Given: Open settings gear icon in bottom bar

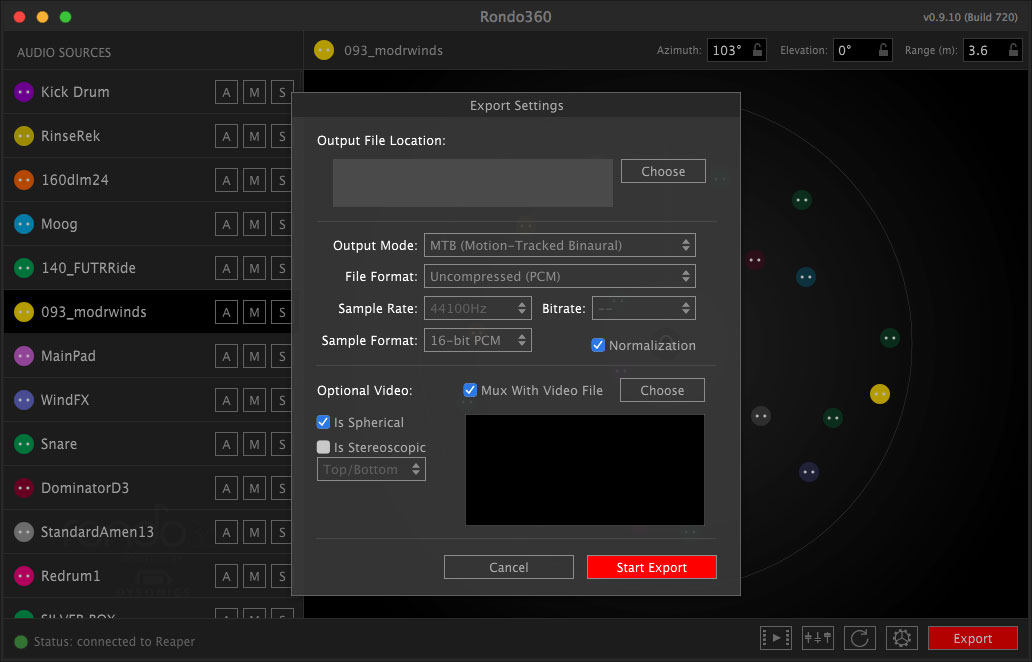Looking at the screenshot, I should tap(902, 638).
